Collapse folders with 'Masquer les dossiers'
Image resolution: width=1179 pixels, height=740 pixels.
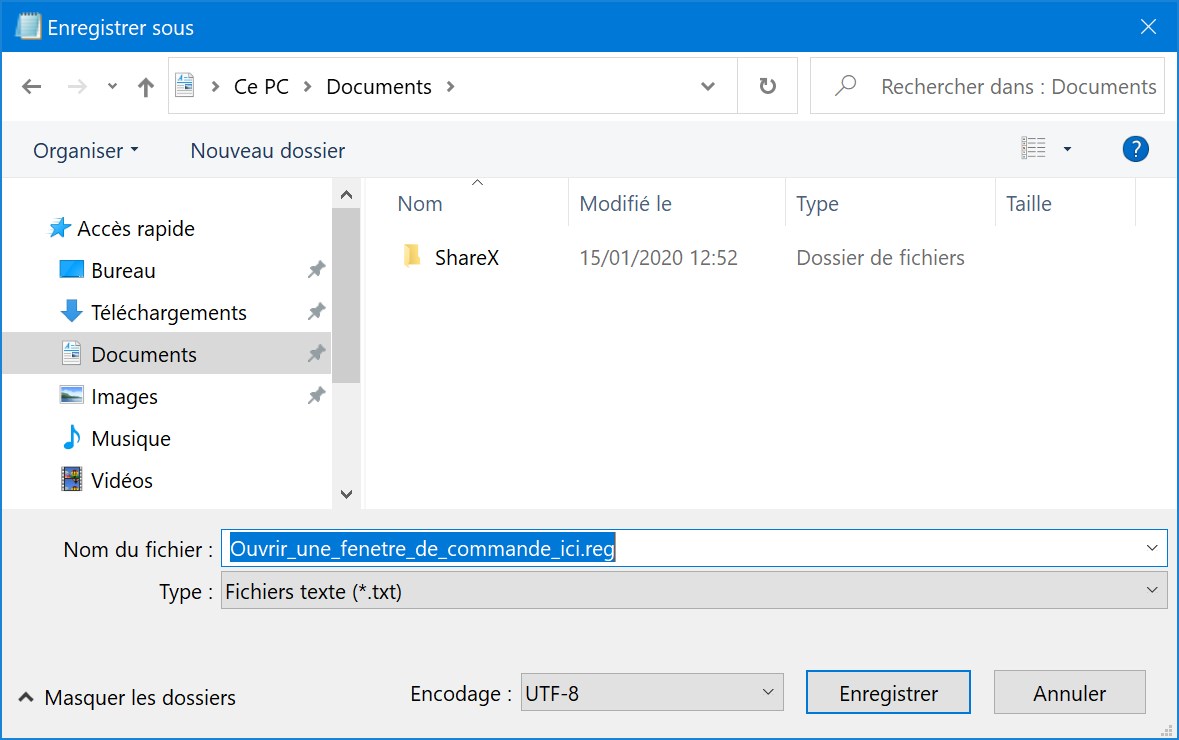pyautogui.click(x=127, y=697)
